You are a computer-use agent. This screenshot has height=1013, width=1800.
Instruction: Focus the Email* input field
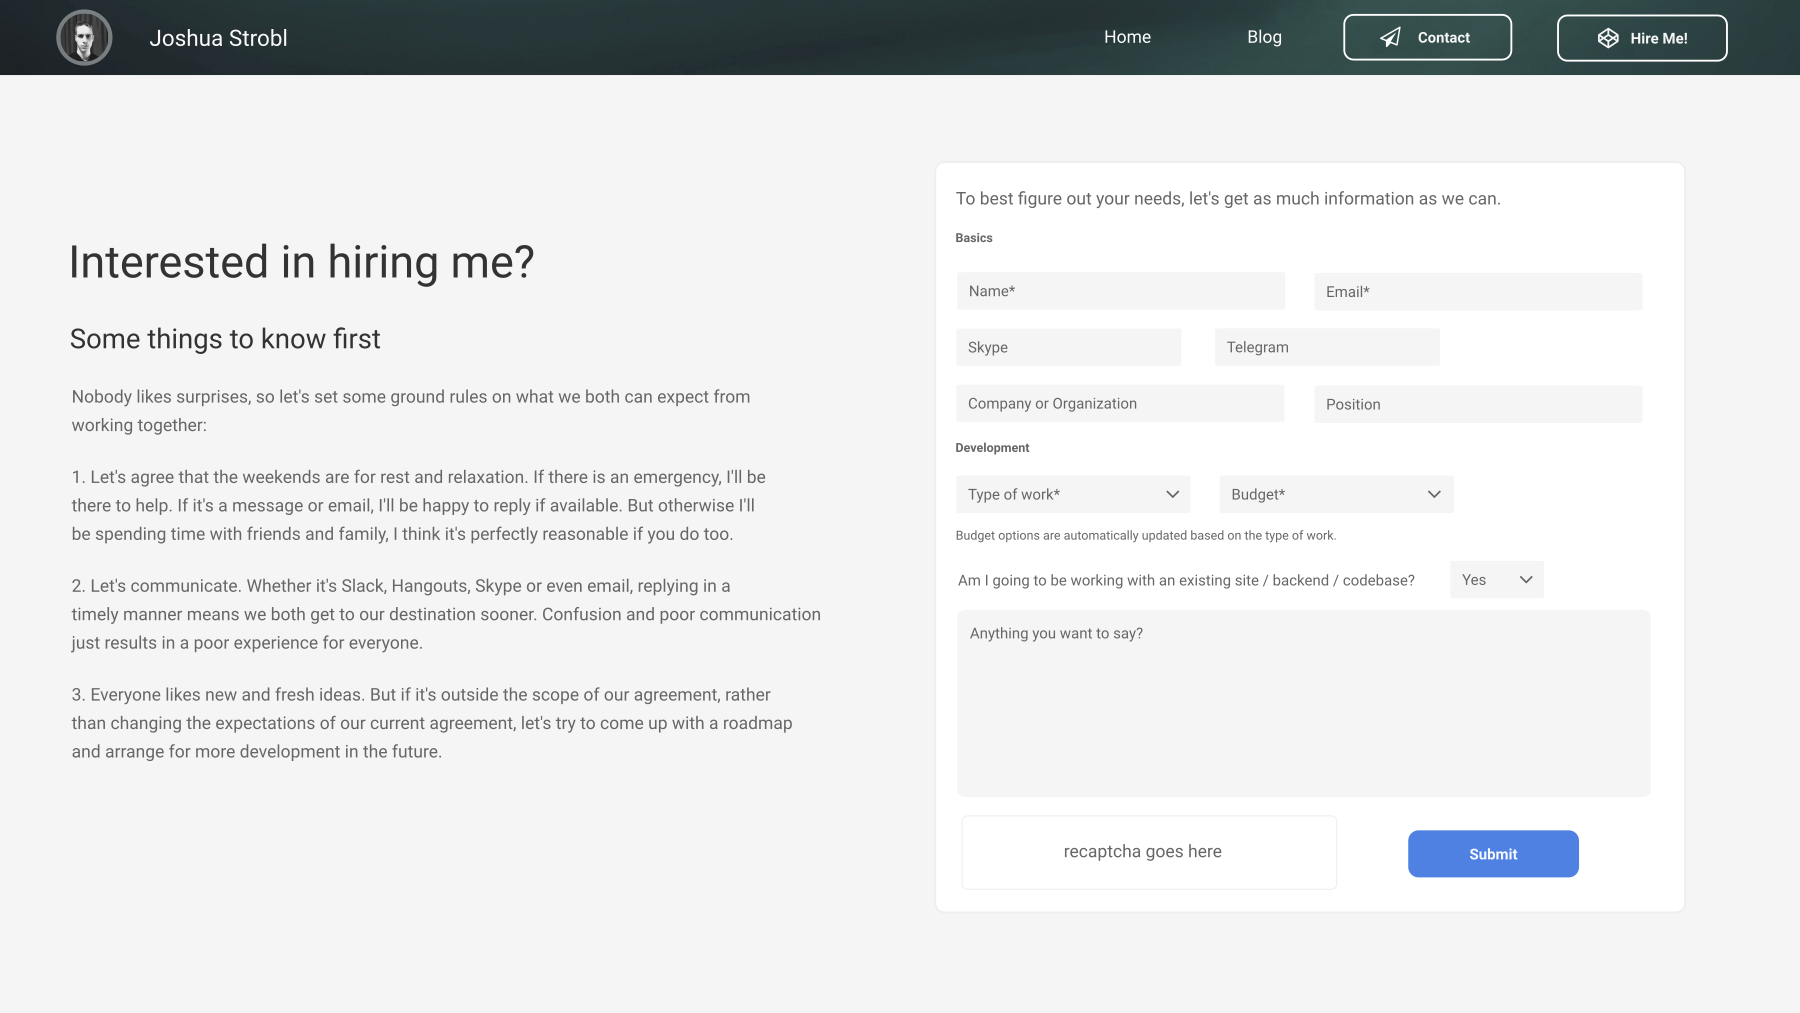point(1478,292)
